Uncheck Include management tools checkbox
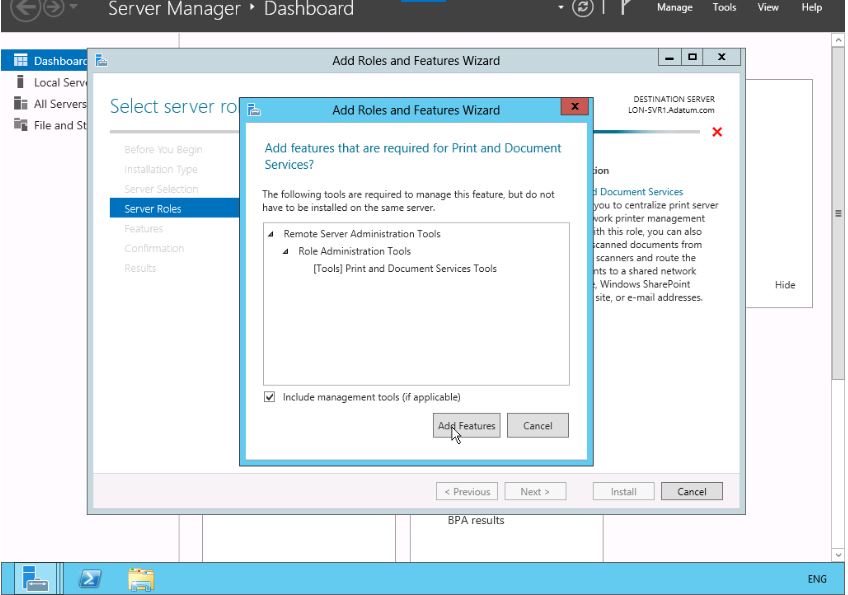The image size is (848, 595). pyautogui.click(x=269, y=397)
